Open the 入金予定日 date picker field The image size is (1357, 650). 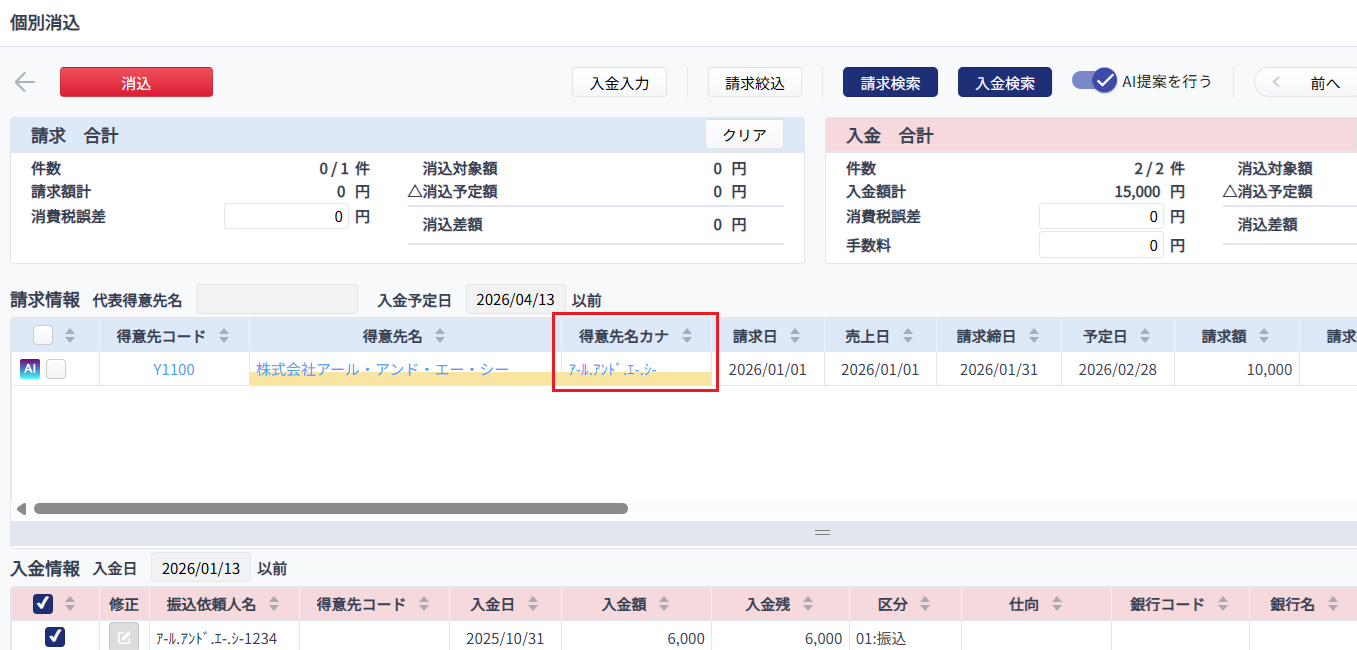pyautogui.click(x=515, y=299)
